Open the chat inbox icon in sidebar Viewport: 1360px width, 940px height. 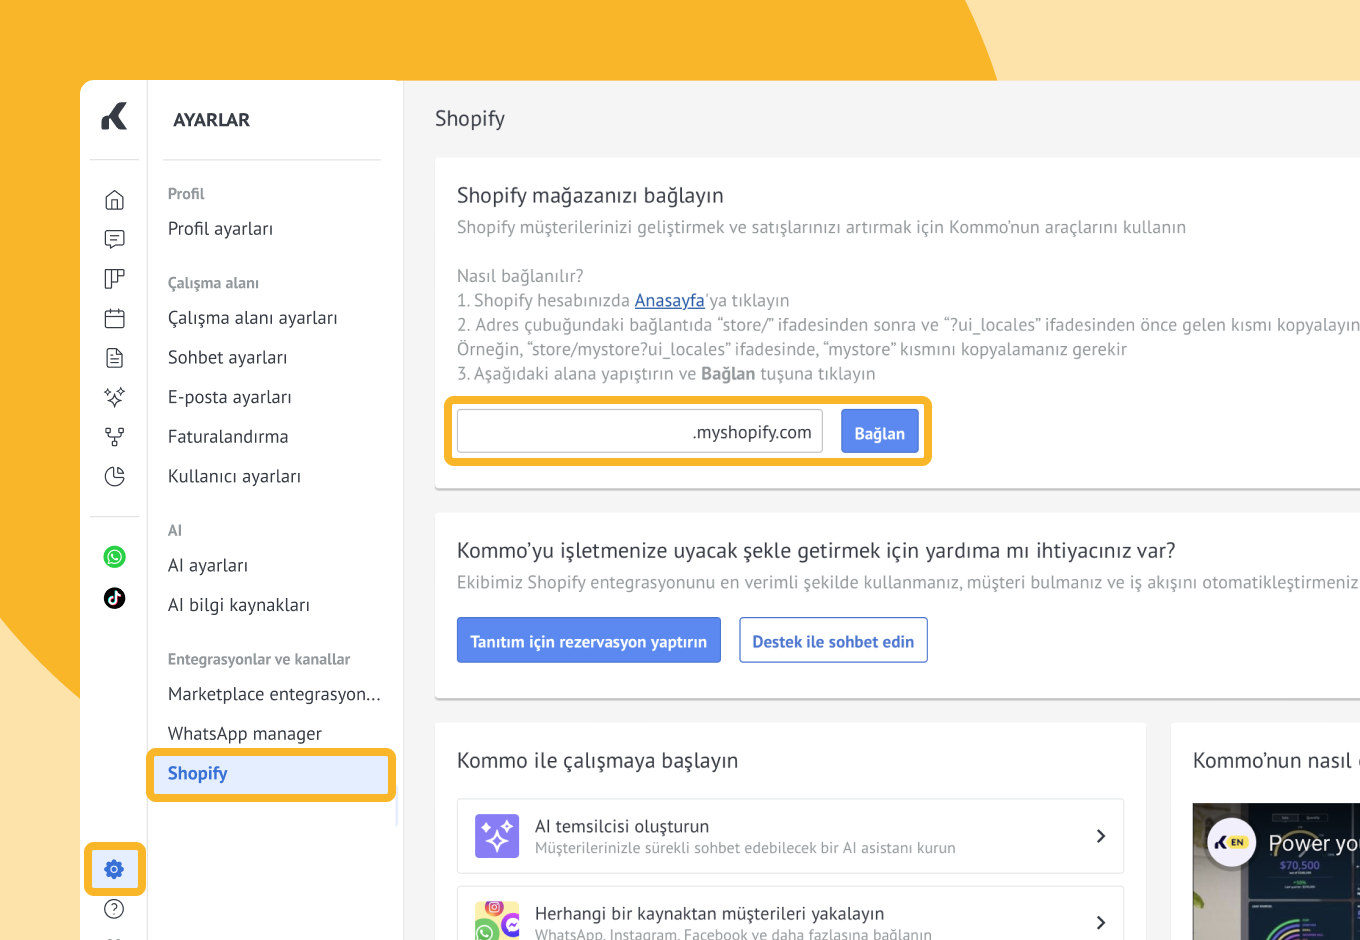(x=115, y=239)
